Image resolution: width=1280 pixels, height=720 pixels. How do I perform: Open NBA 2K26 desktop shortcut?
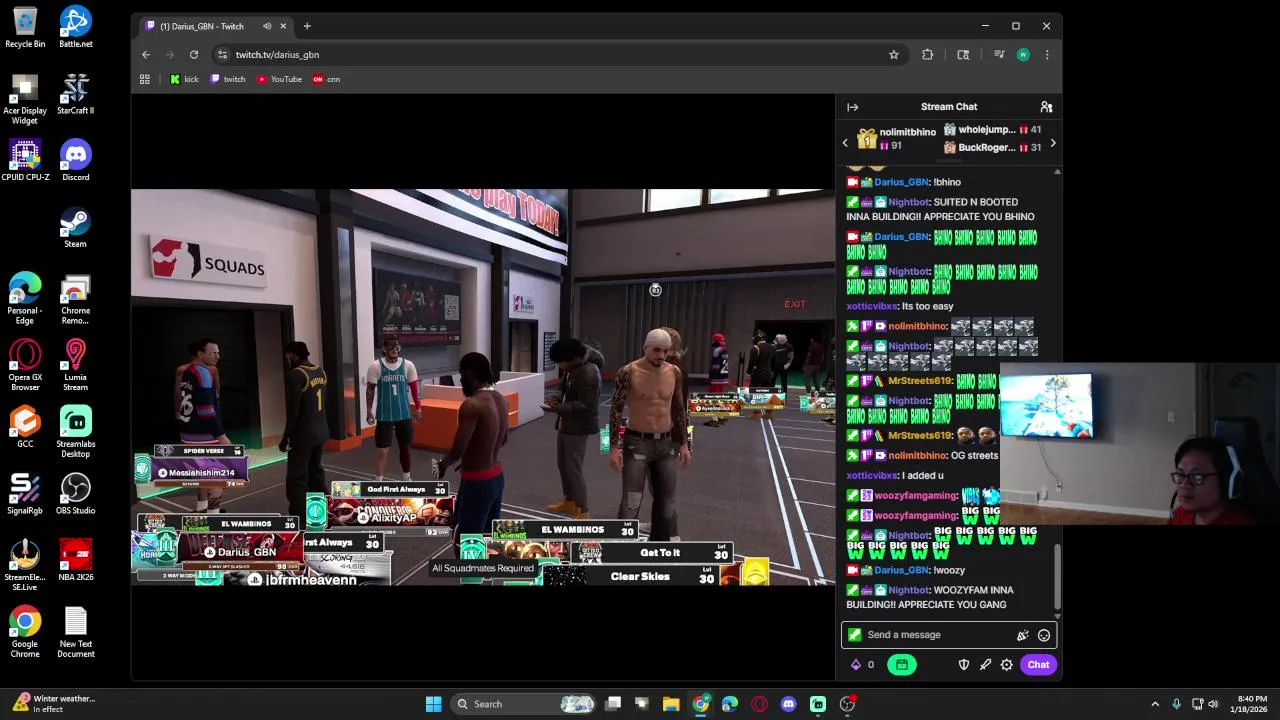[76, 560]
